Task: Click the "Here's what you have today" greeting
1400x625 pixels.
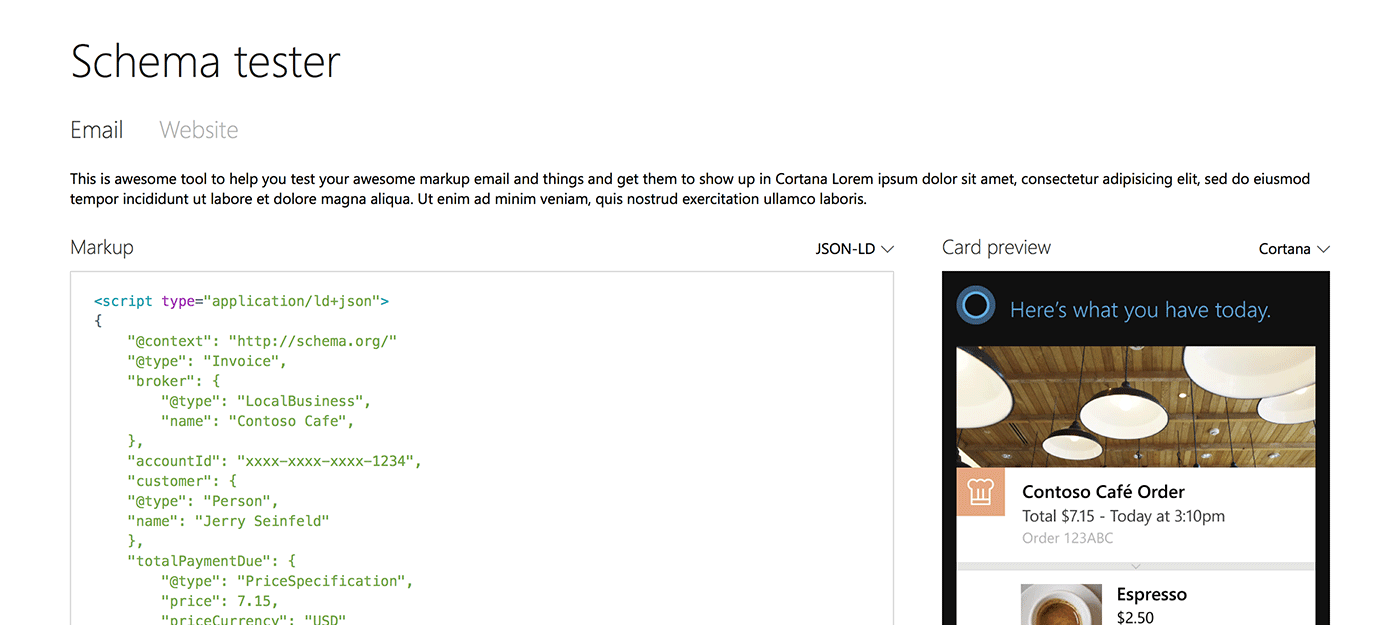Action: click(1140, 310)
